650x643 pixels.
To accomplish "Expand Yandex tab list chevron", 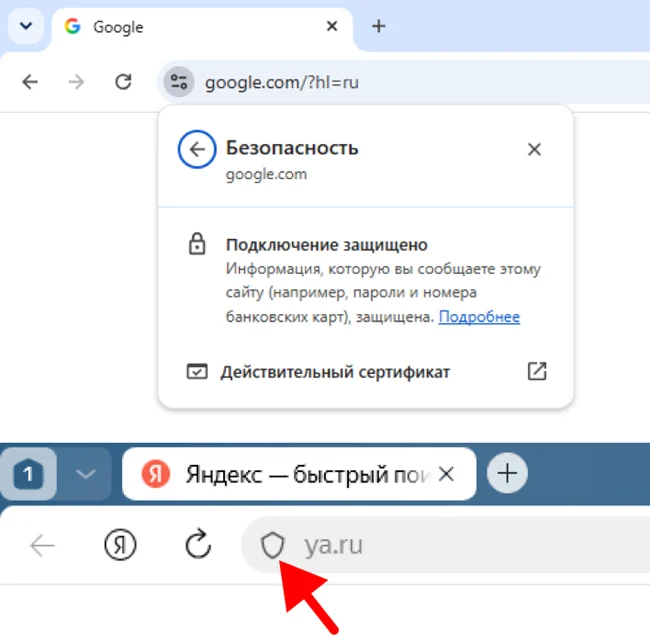I will [85, 474].
